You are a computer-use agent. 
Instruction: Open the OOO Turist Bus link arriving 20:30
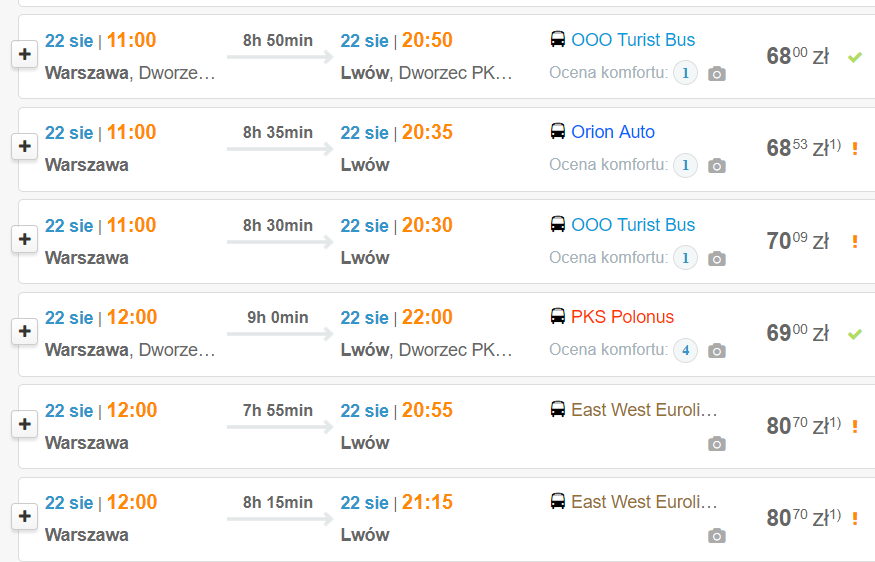(x=633, y=225)
